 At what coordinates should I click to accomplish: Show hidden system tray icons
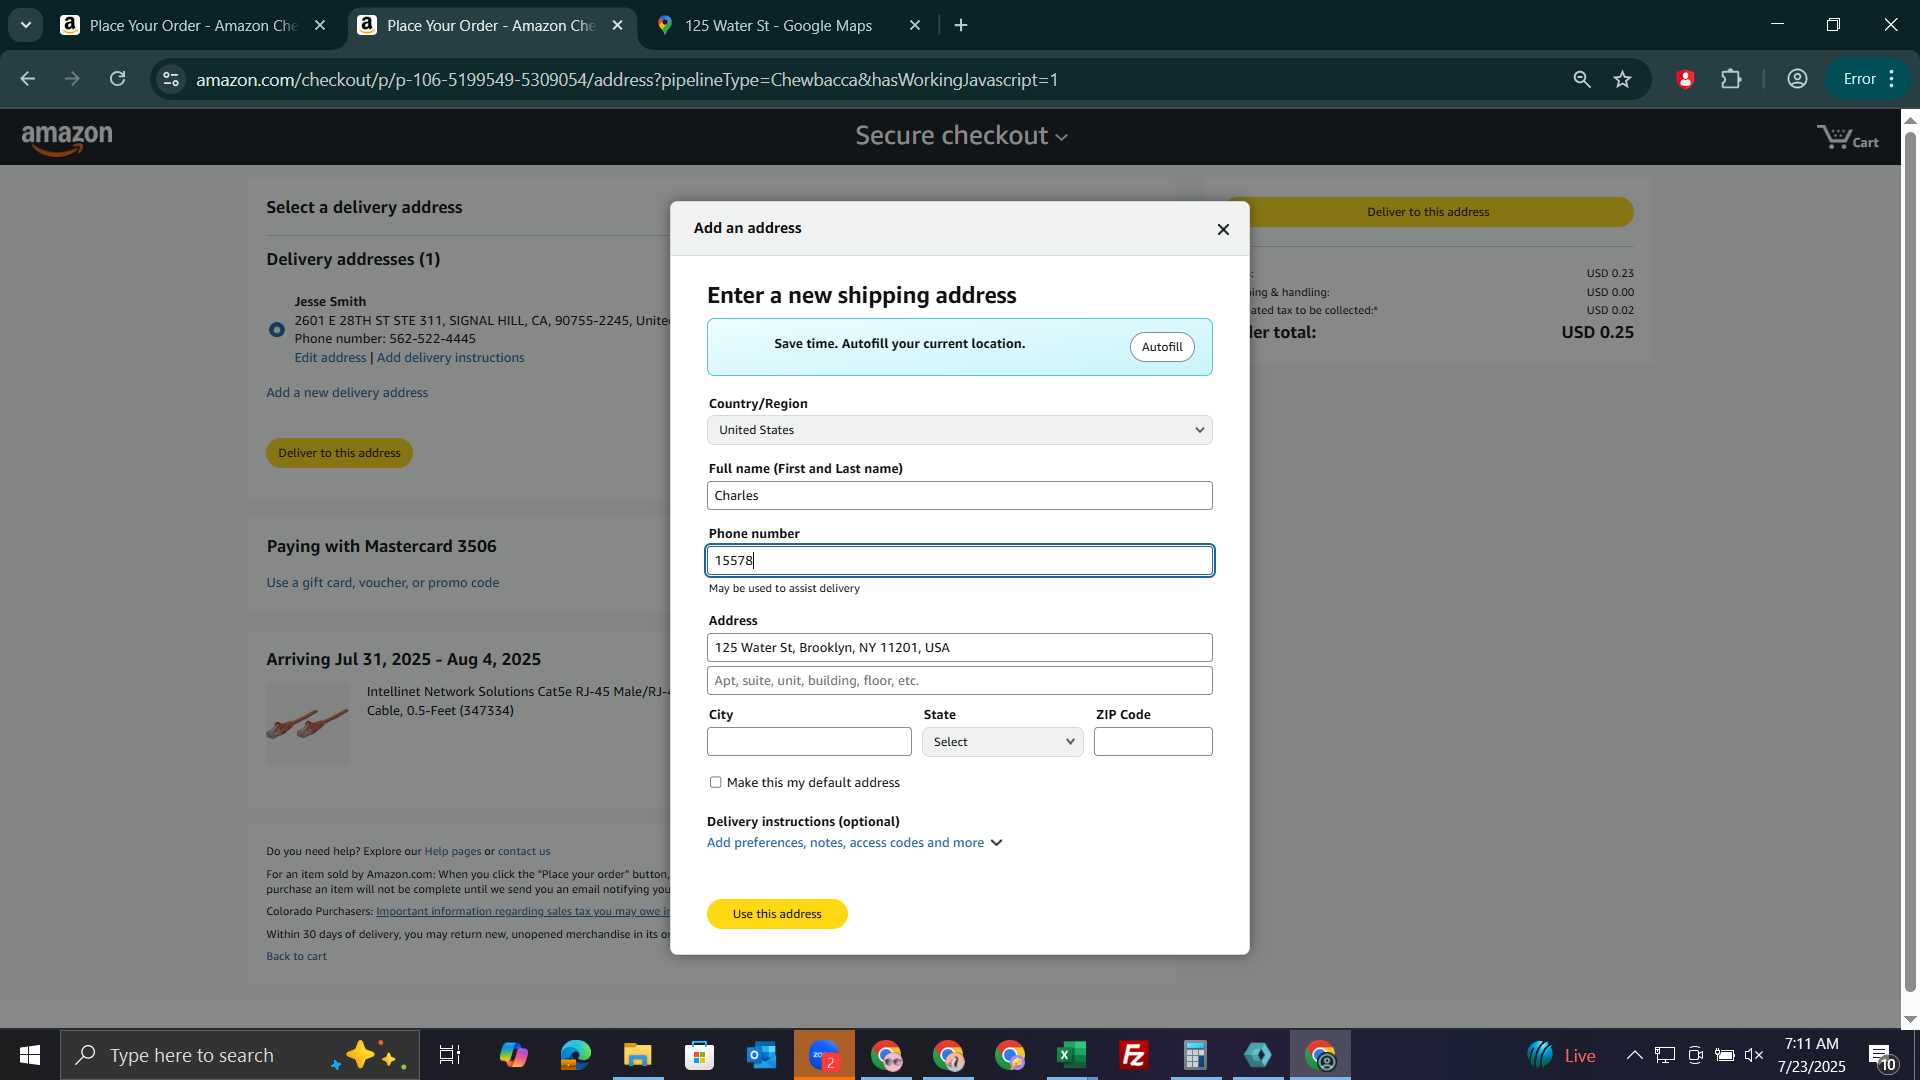pos(1634,1055)
